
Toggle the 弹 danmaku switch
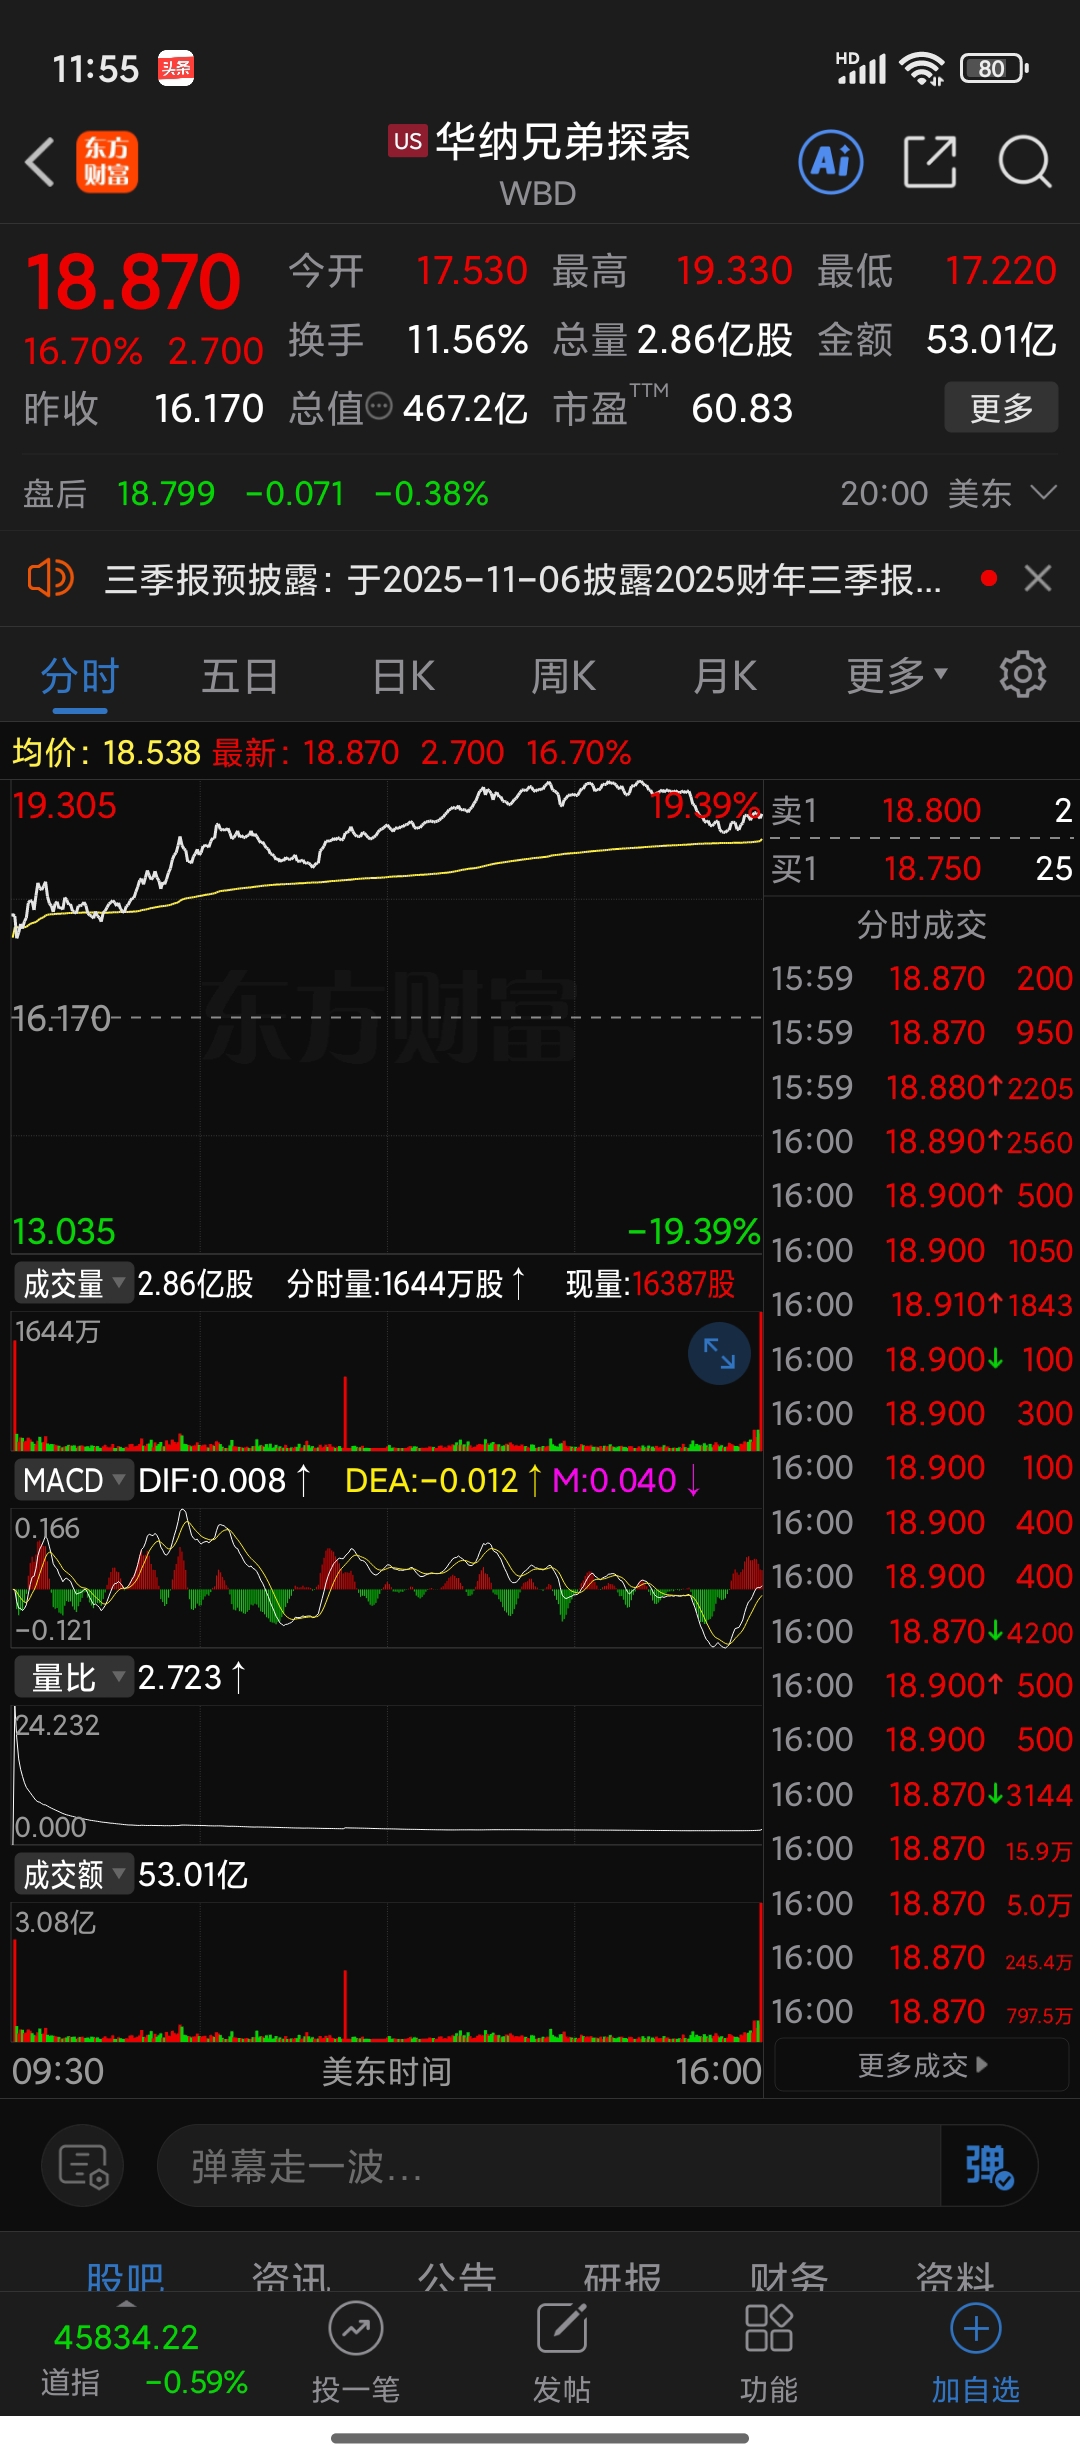click(989, 2166)
